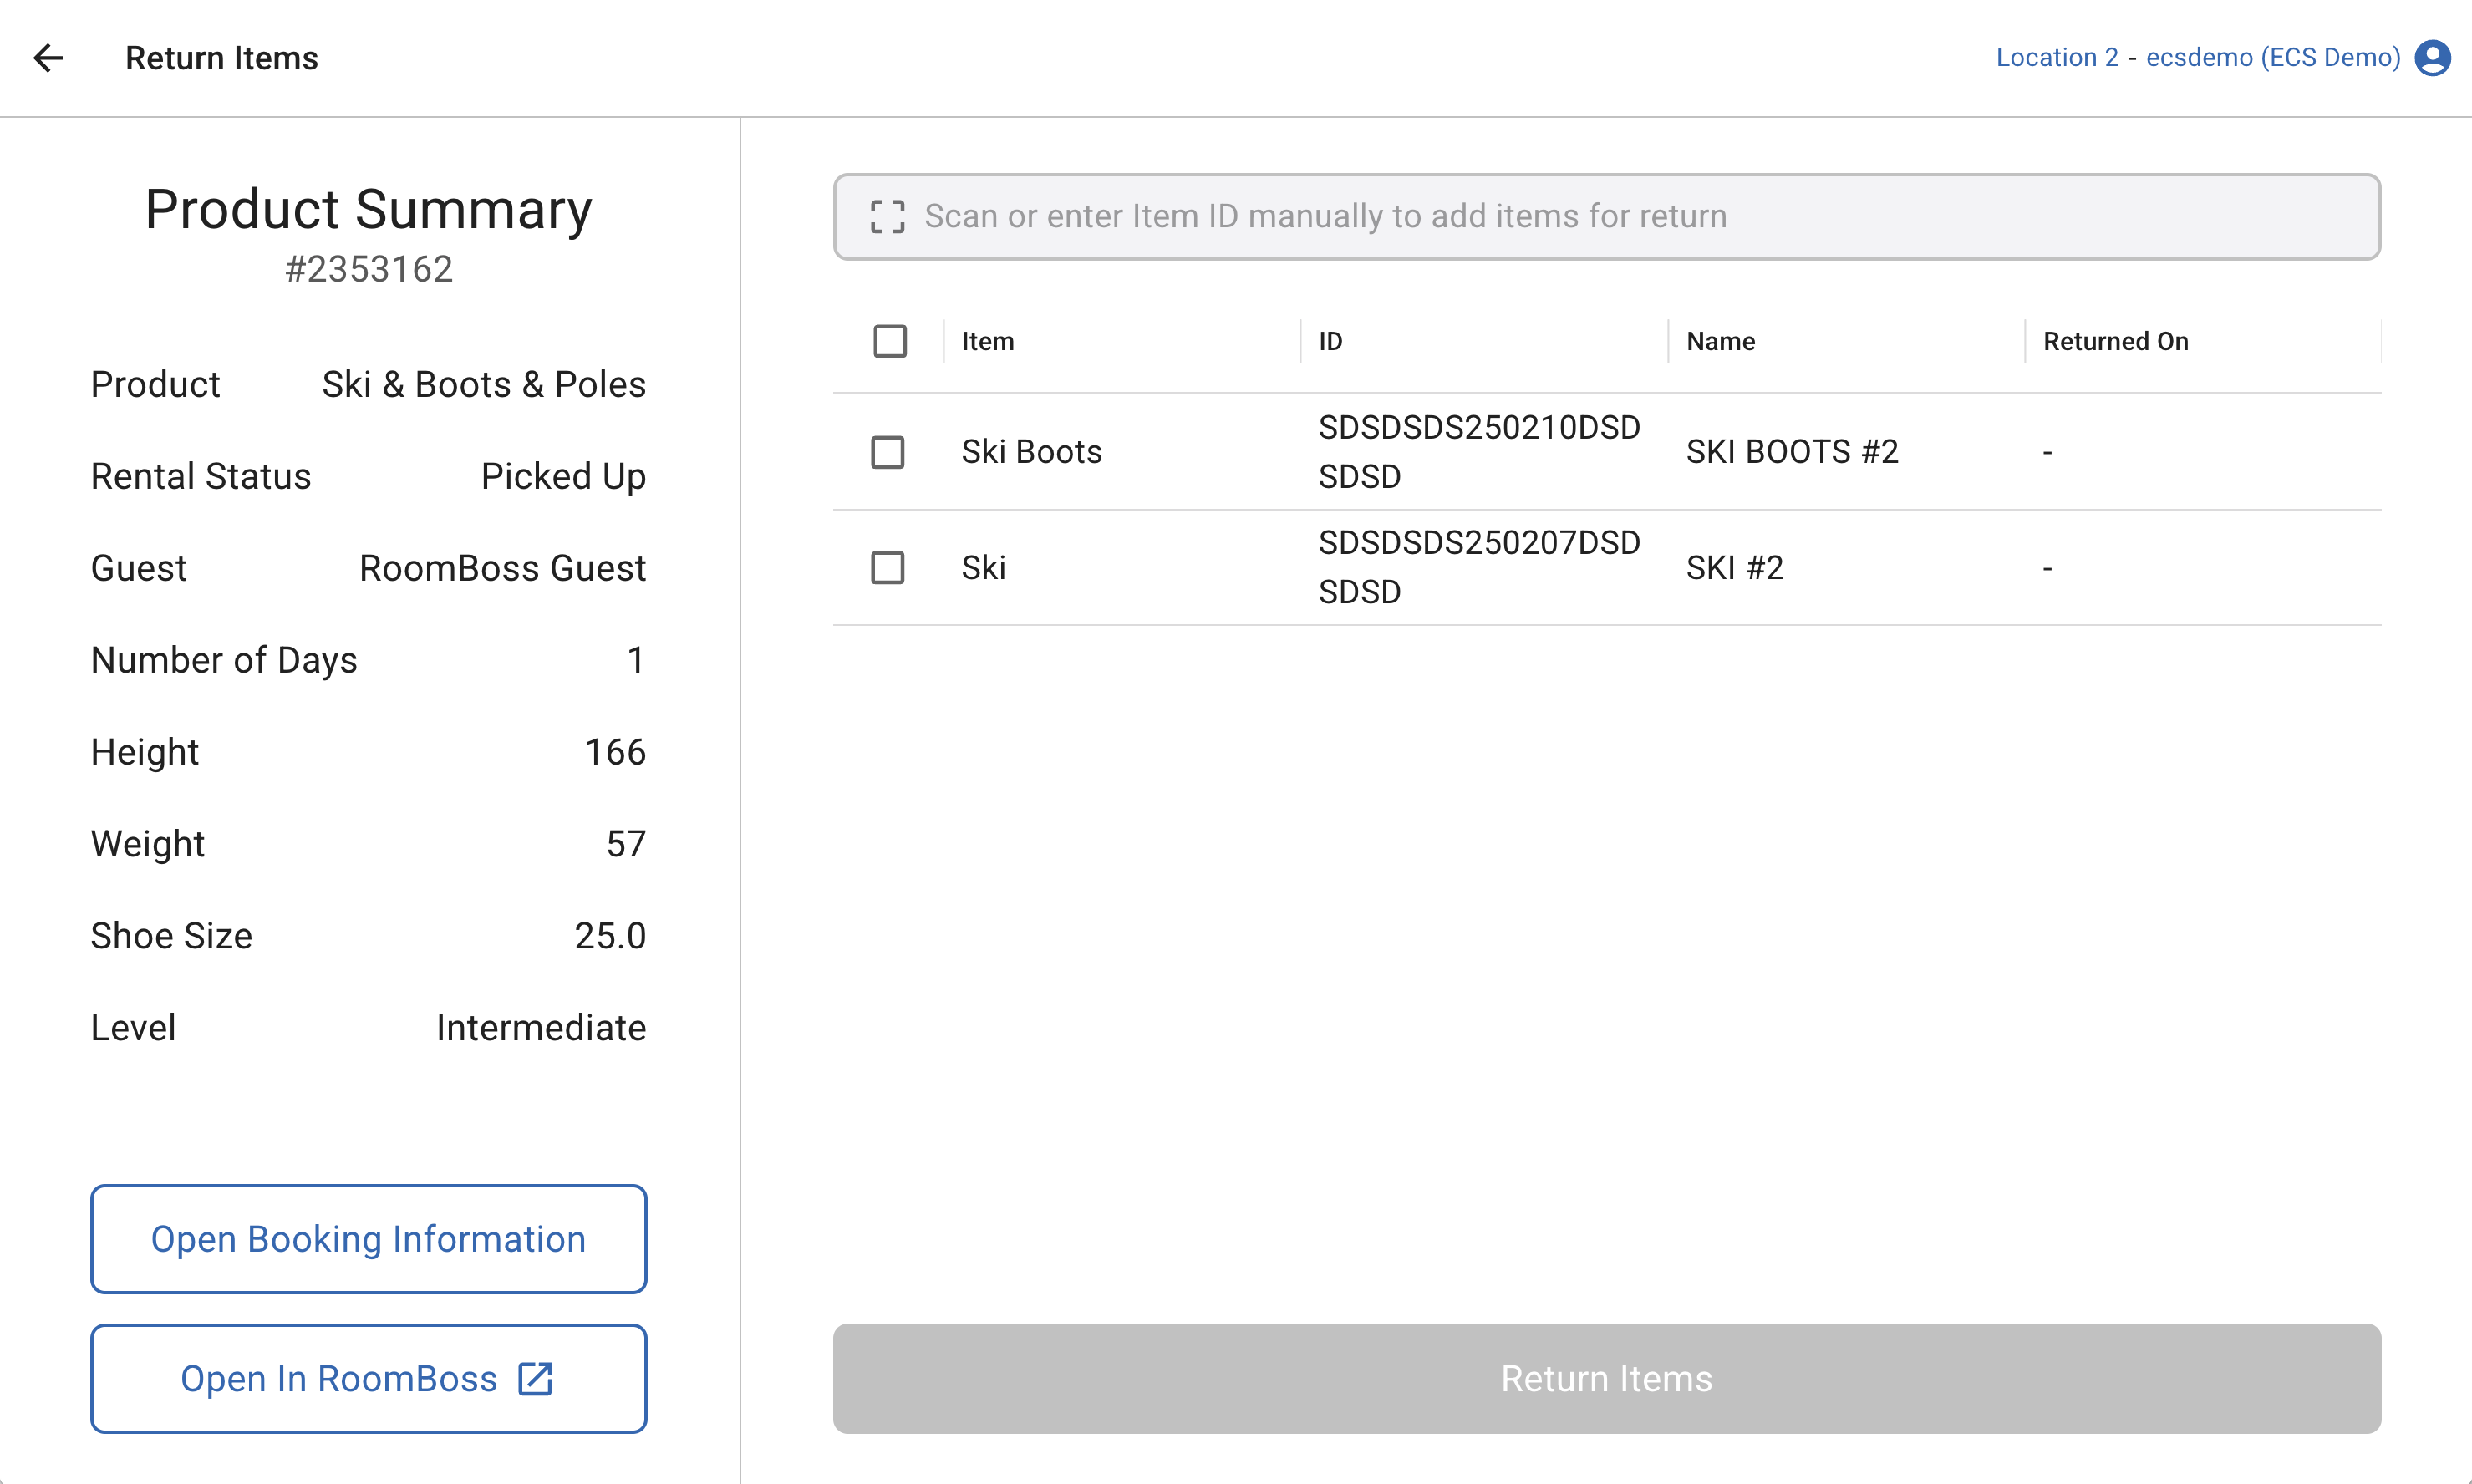
Task: Click the ID column header
Action: (1330, 341)
